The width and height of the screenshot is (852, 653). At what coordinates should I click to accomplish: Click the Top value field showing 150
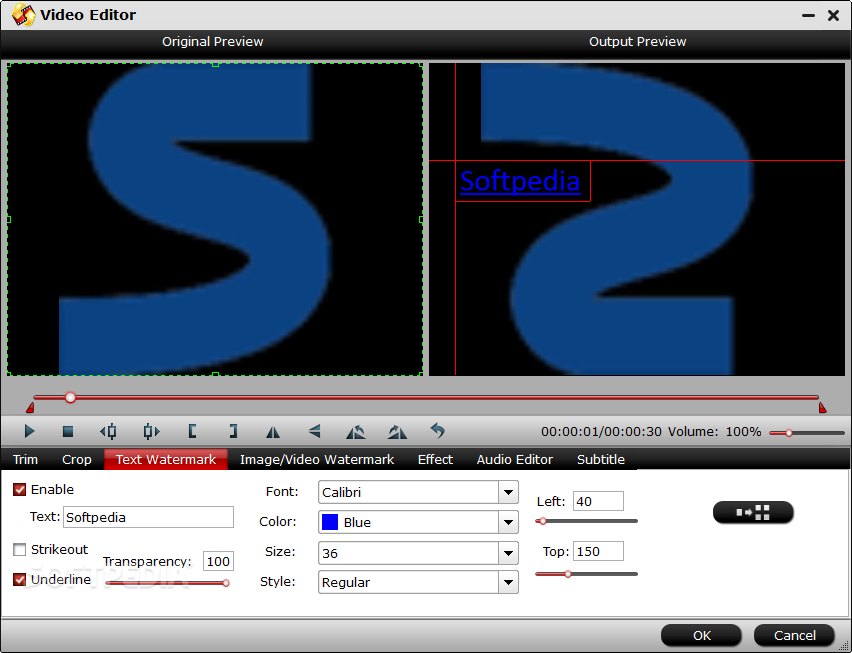[x=598, y=551]
